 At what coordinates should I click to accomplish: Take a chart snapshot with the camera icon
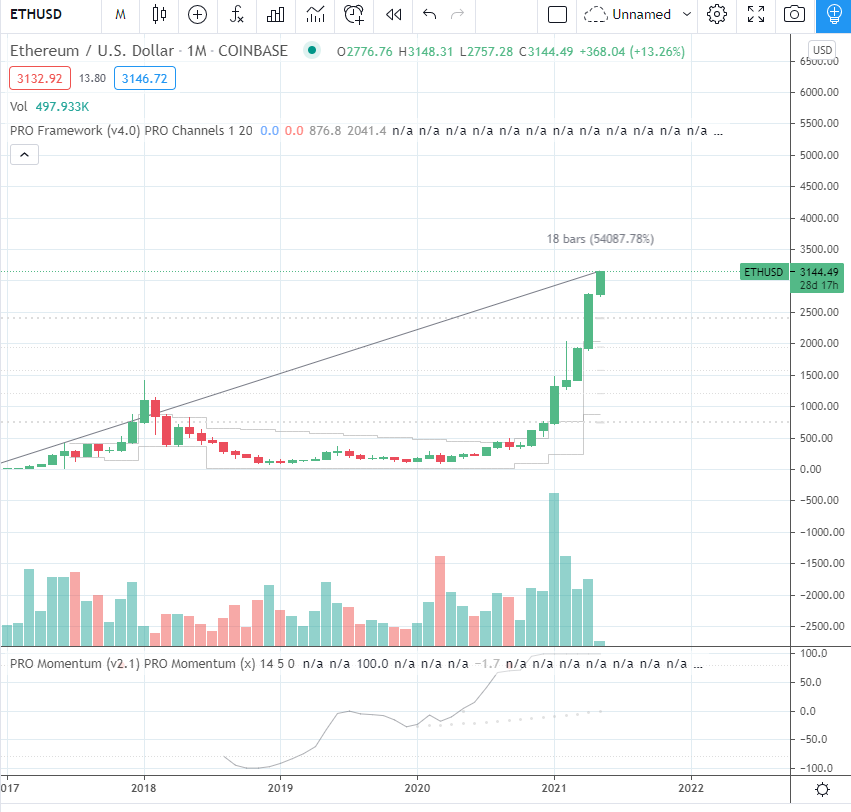pos(794,14)
